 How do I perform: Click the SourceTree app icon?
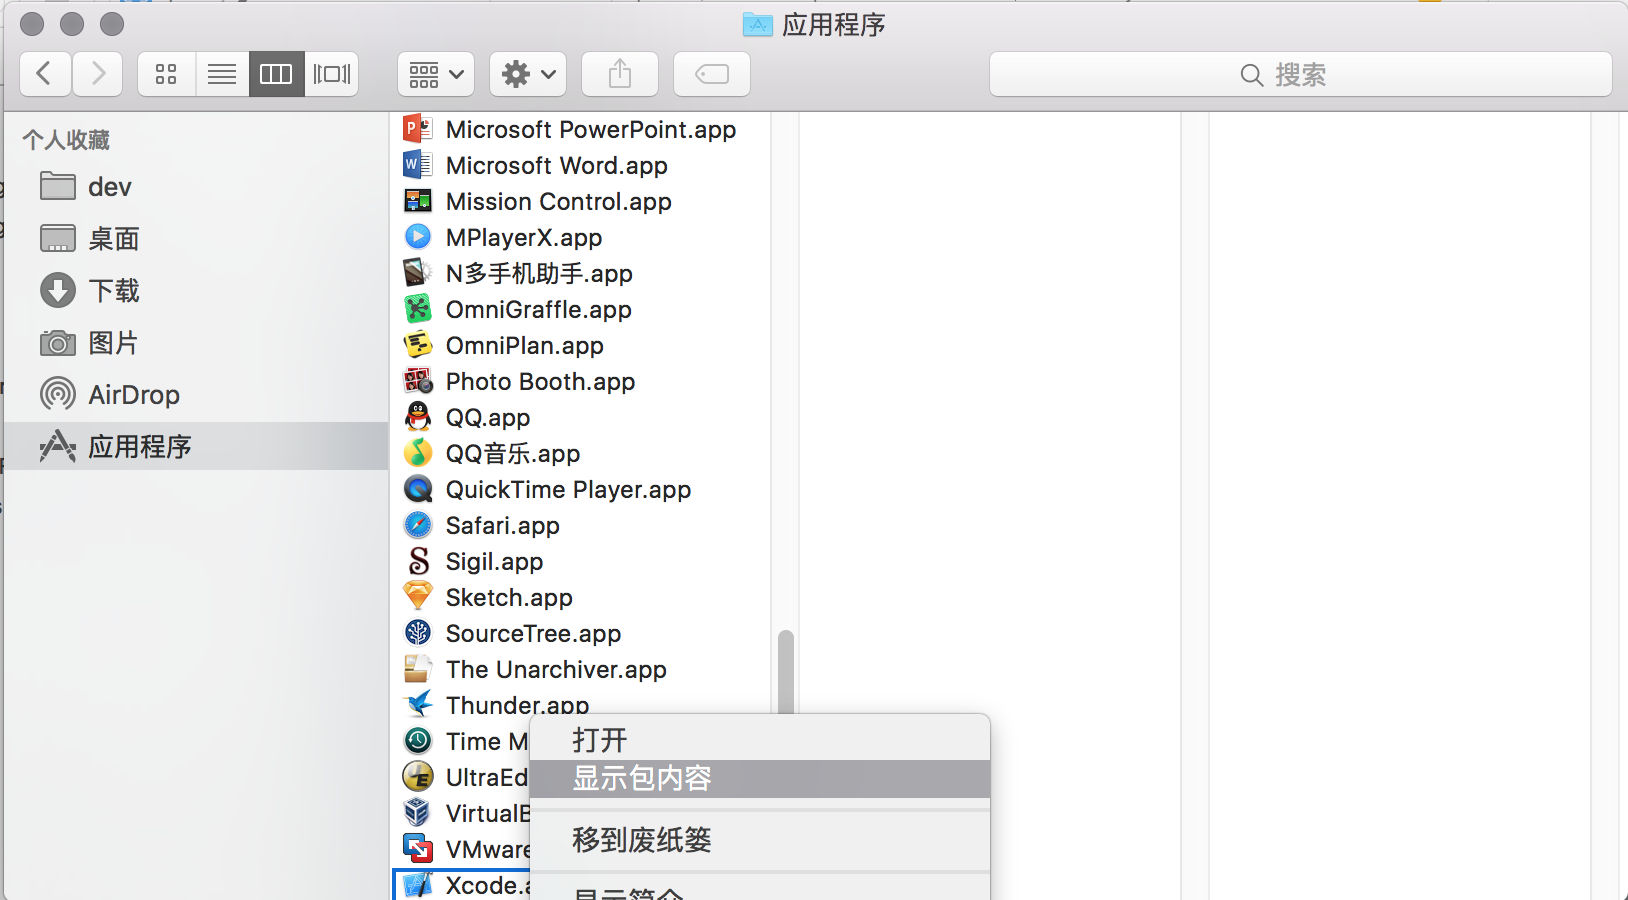pyautogui.click(x=417, y=633)
